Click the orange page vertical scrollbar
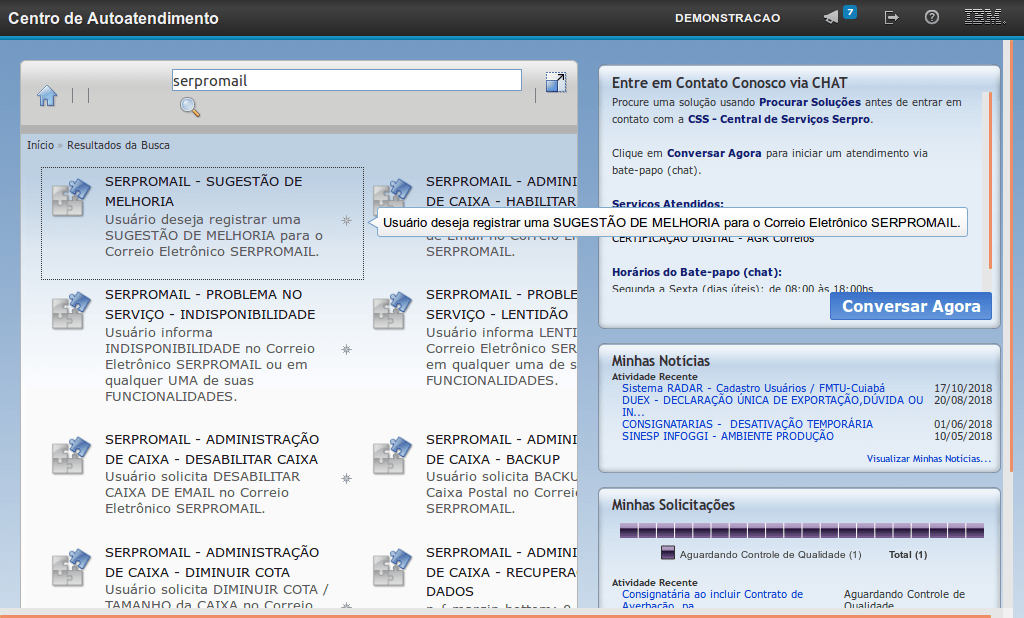This screenshot has height=618, width=1024. tap(1011, 258)
